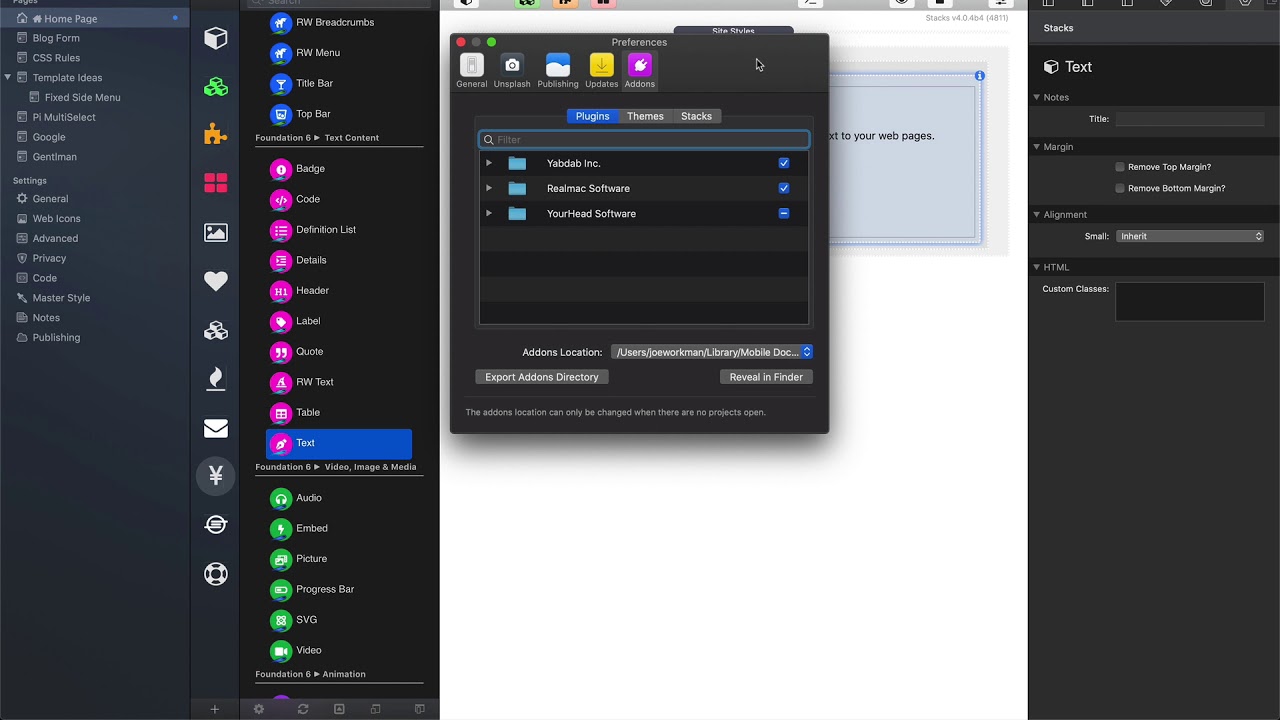
Task: Open the Master Style settings
Action: tap(61, 298)
